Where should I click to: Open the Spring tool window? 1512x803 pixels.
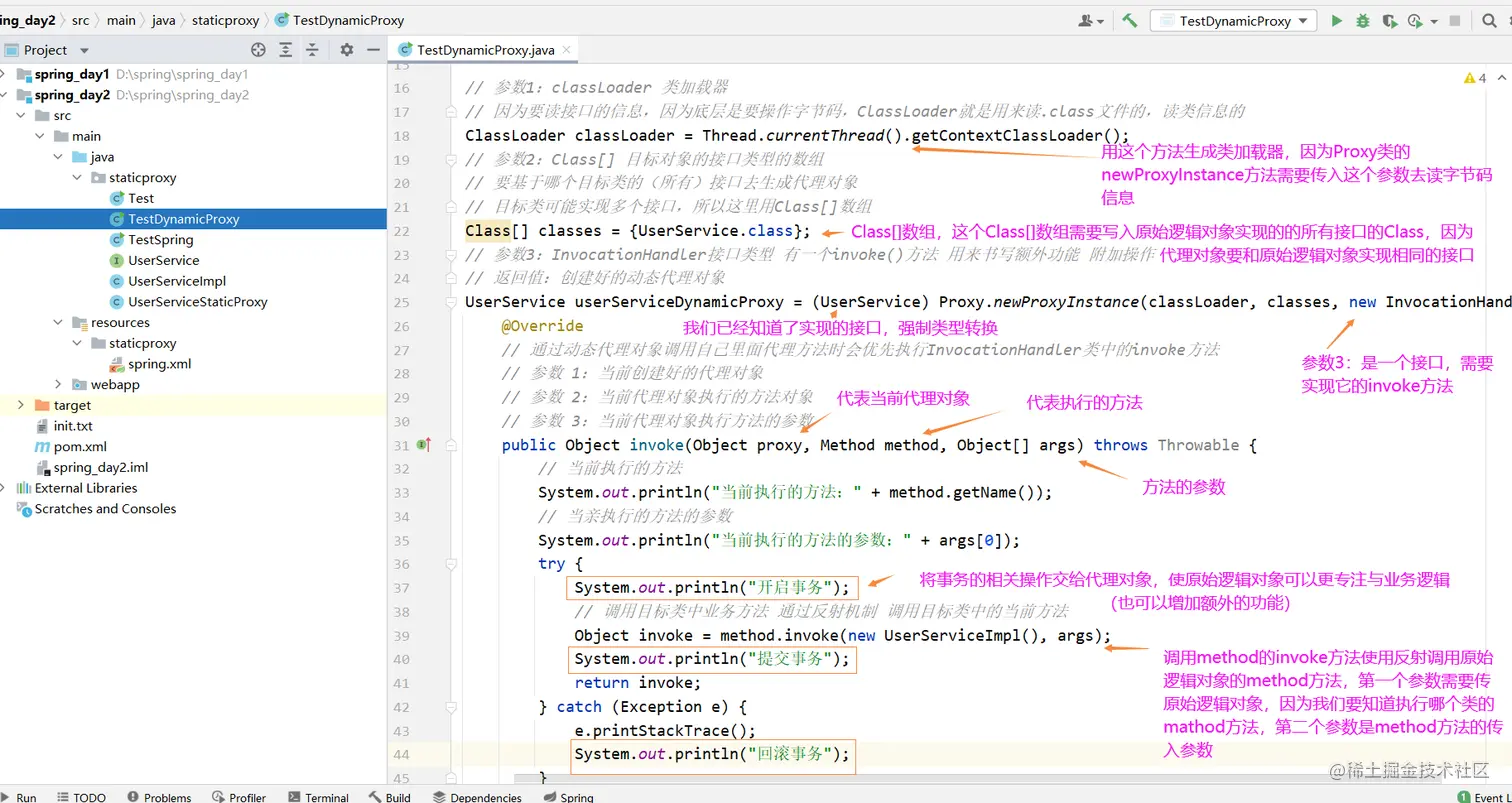[x=568, y=797]
